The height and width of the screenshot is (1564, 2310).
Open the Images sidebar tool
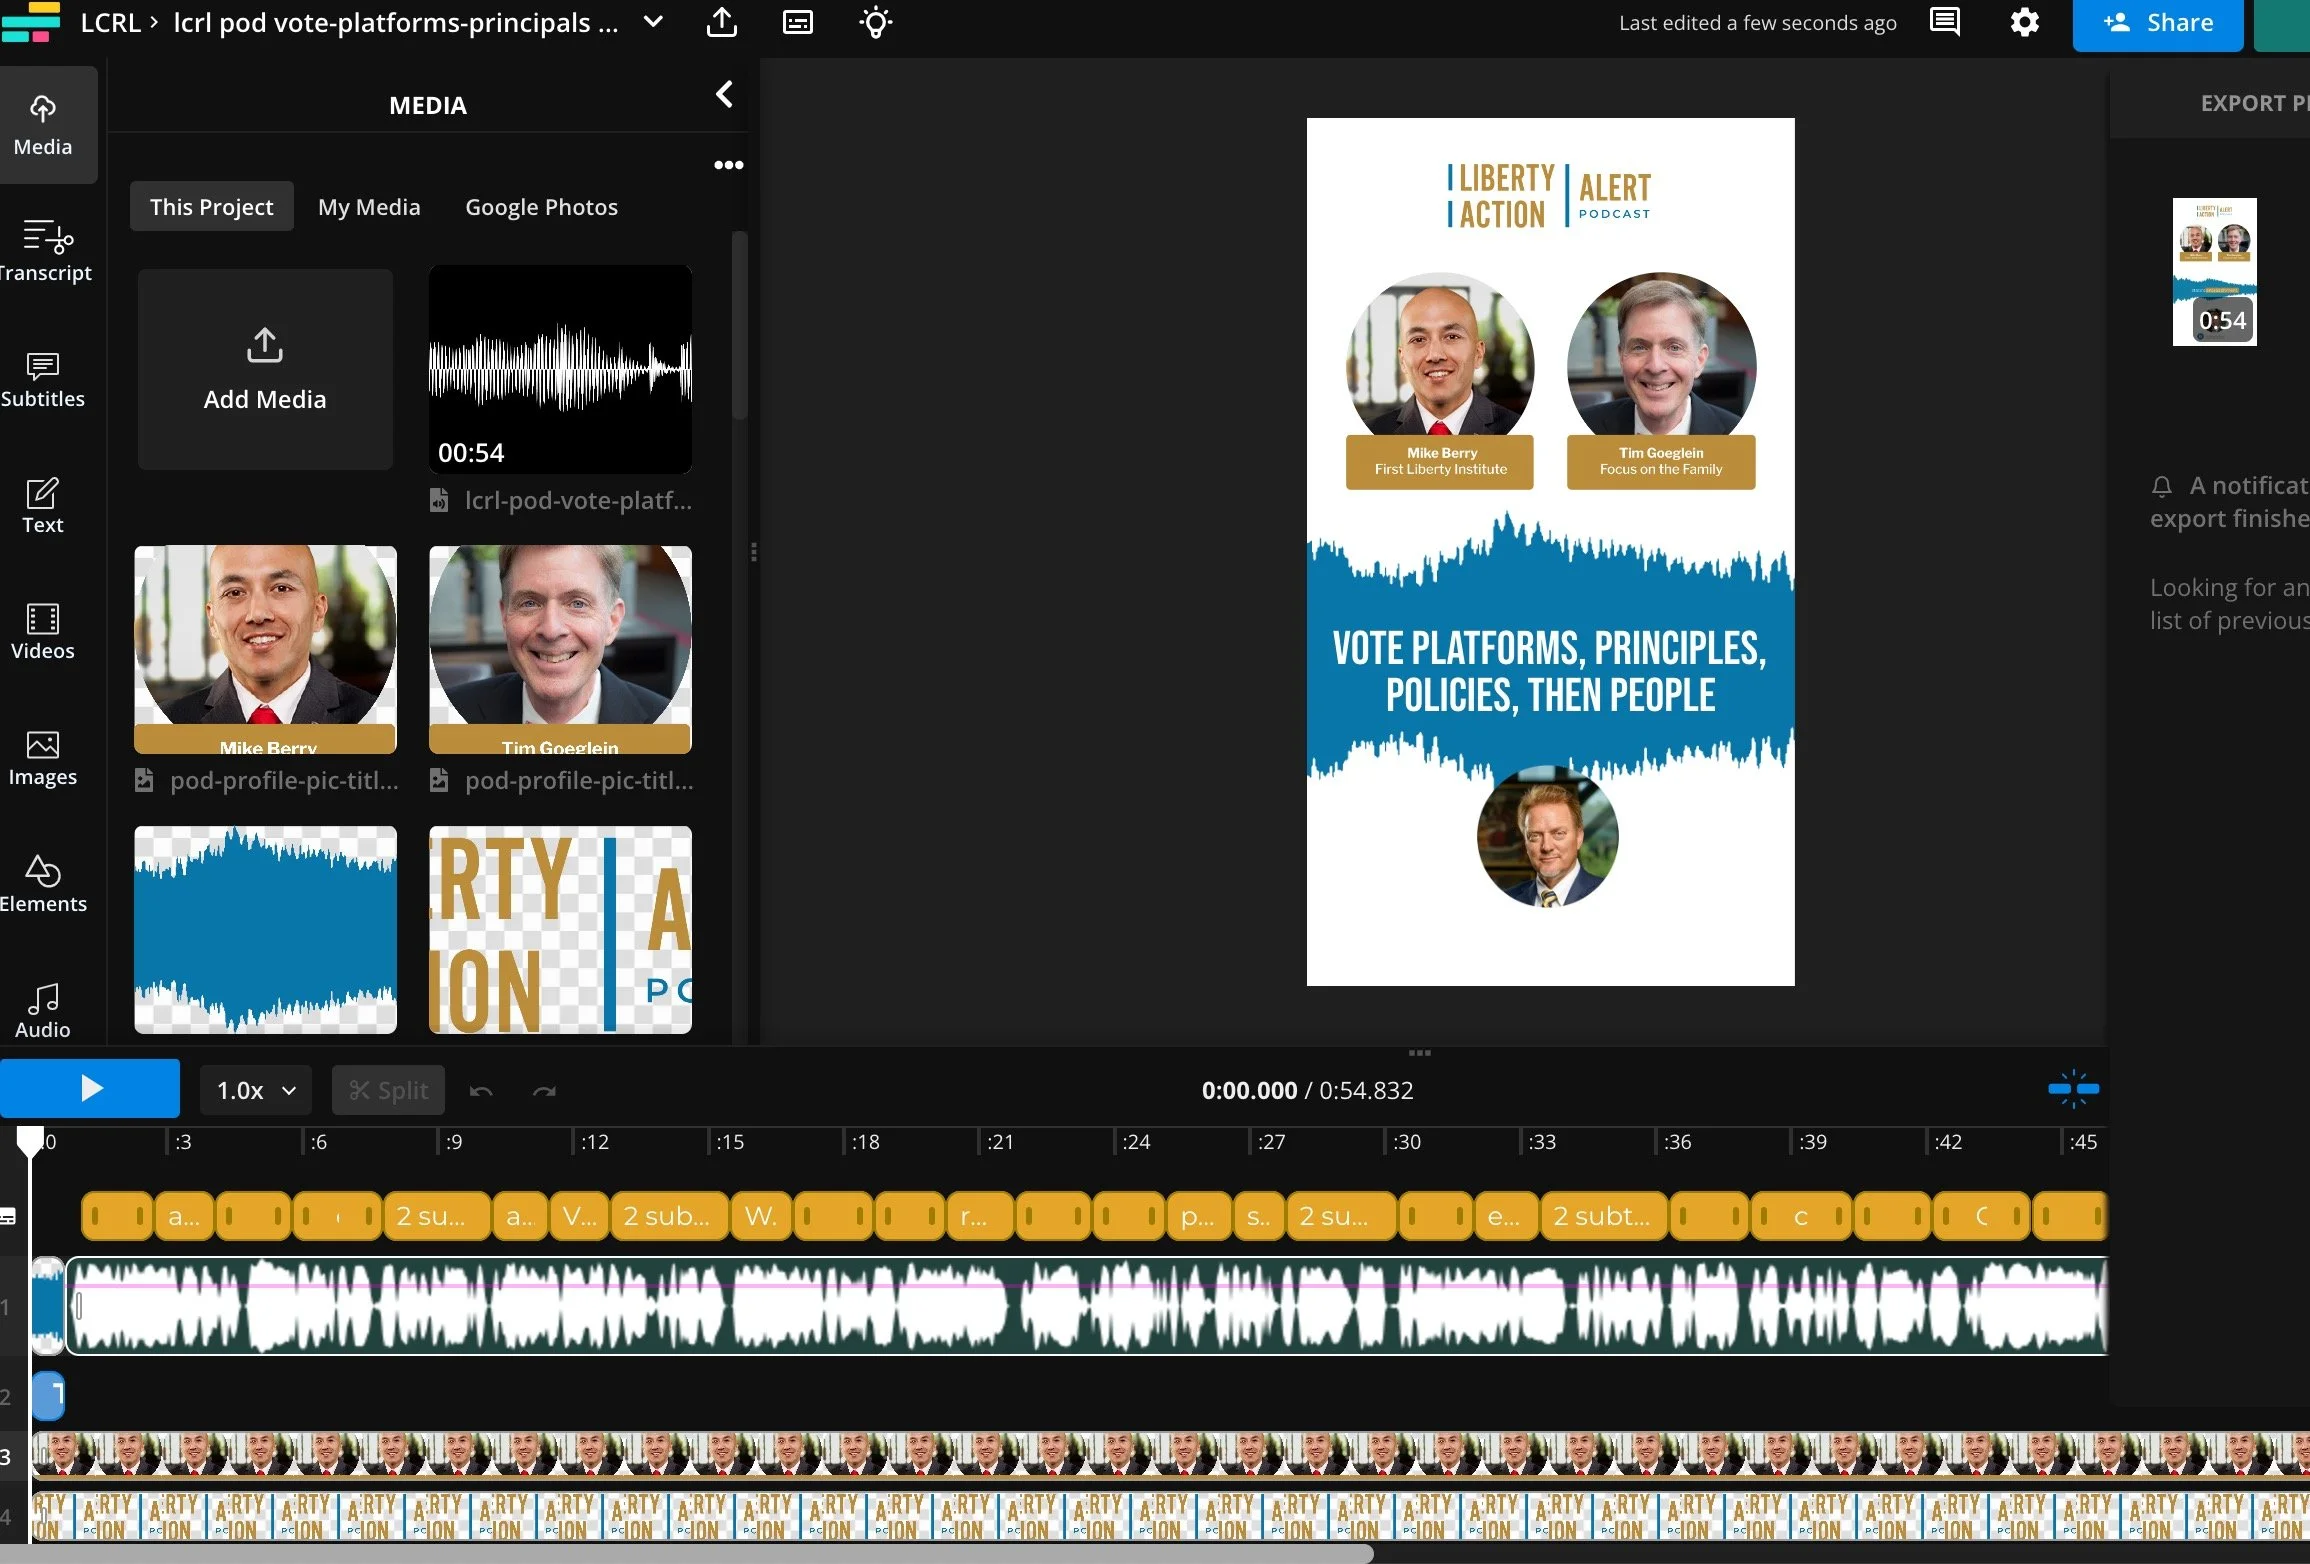[x=43, y=757]
